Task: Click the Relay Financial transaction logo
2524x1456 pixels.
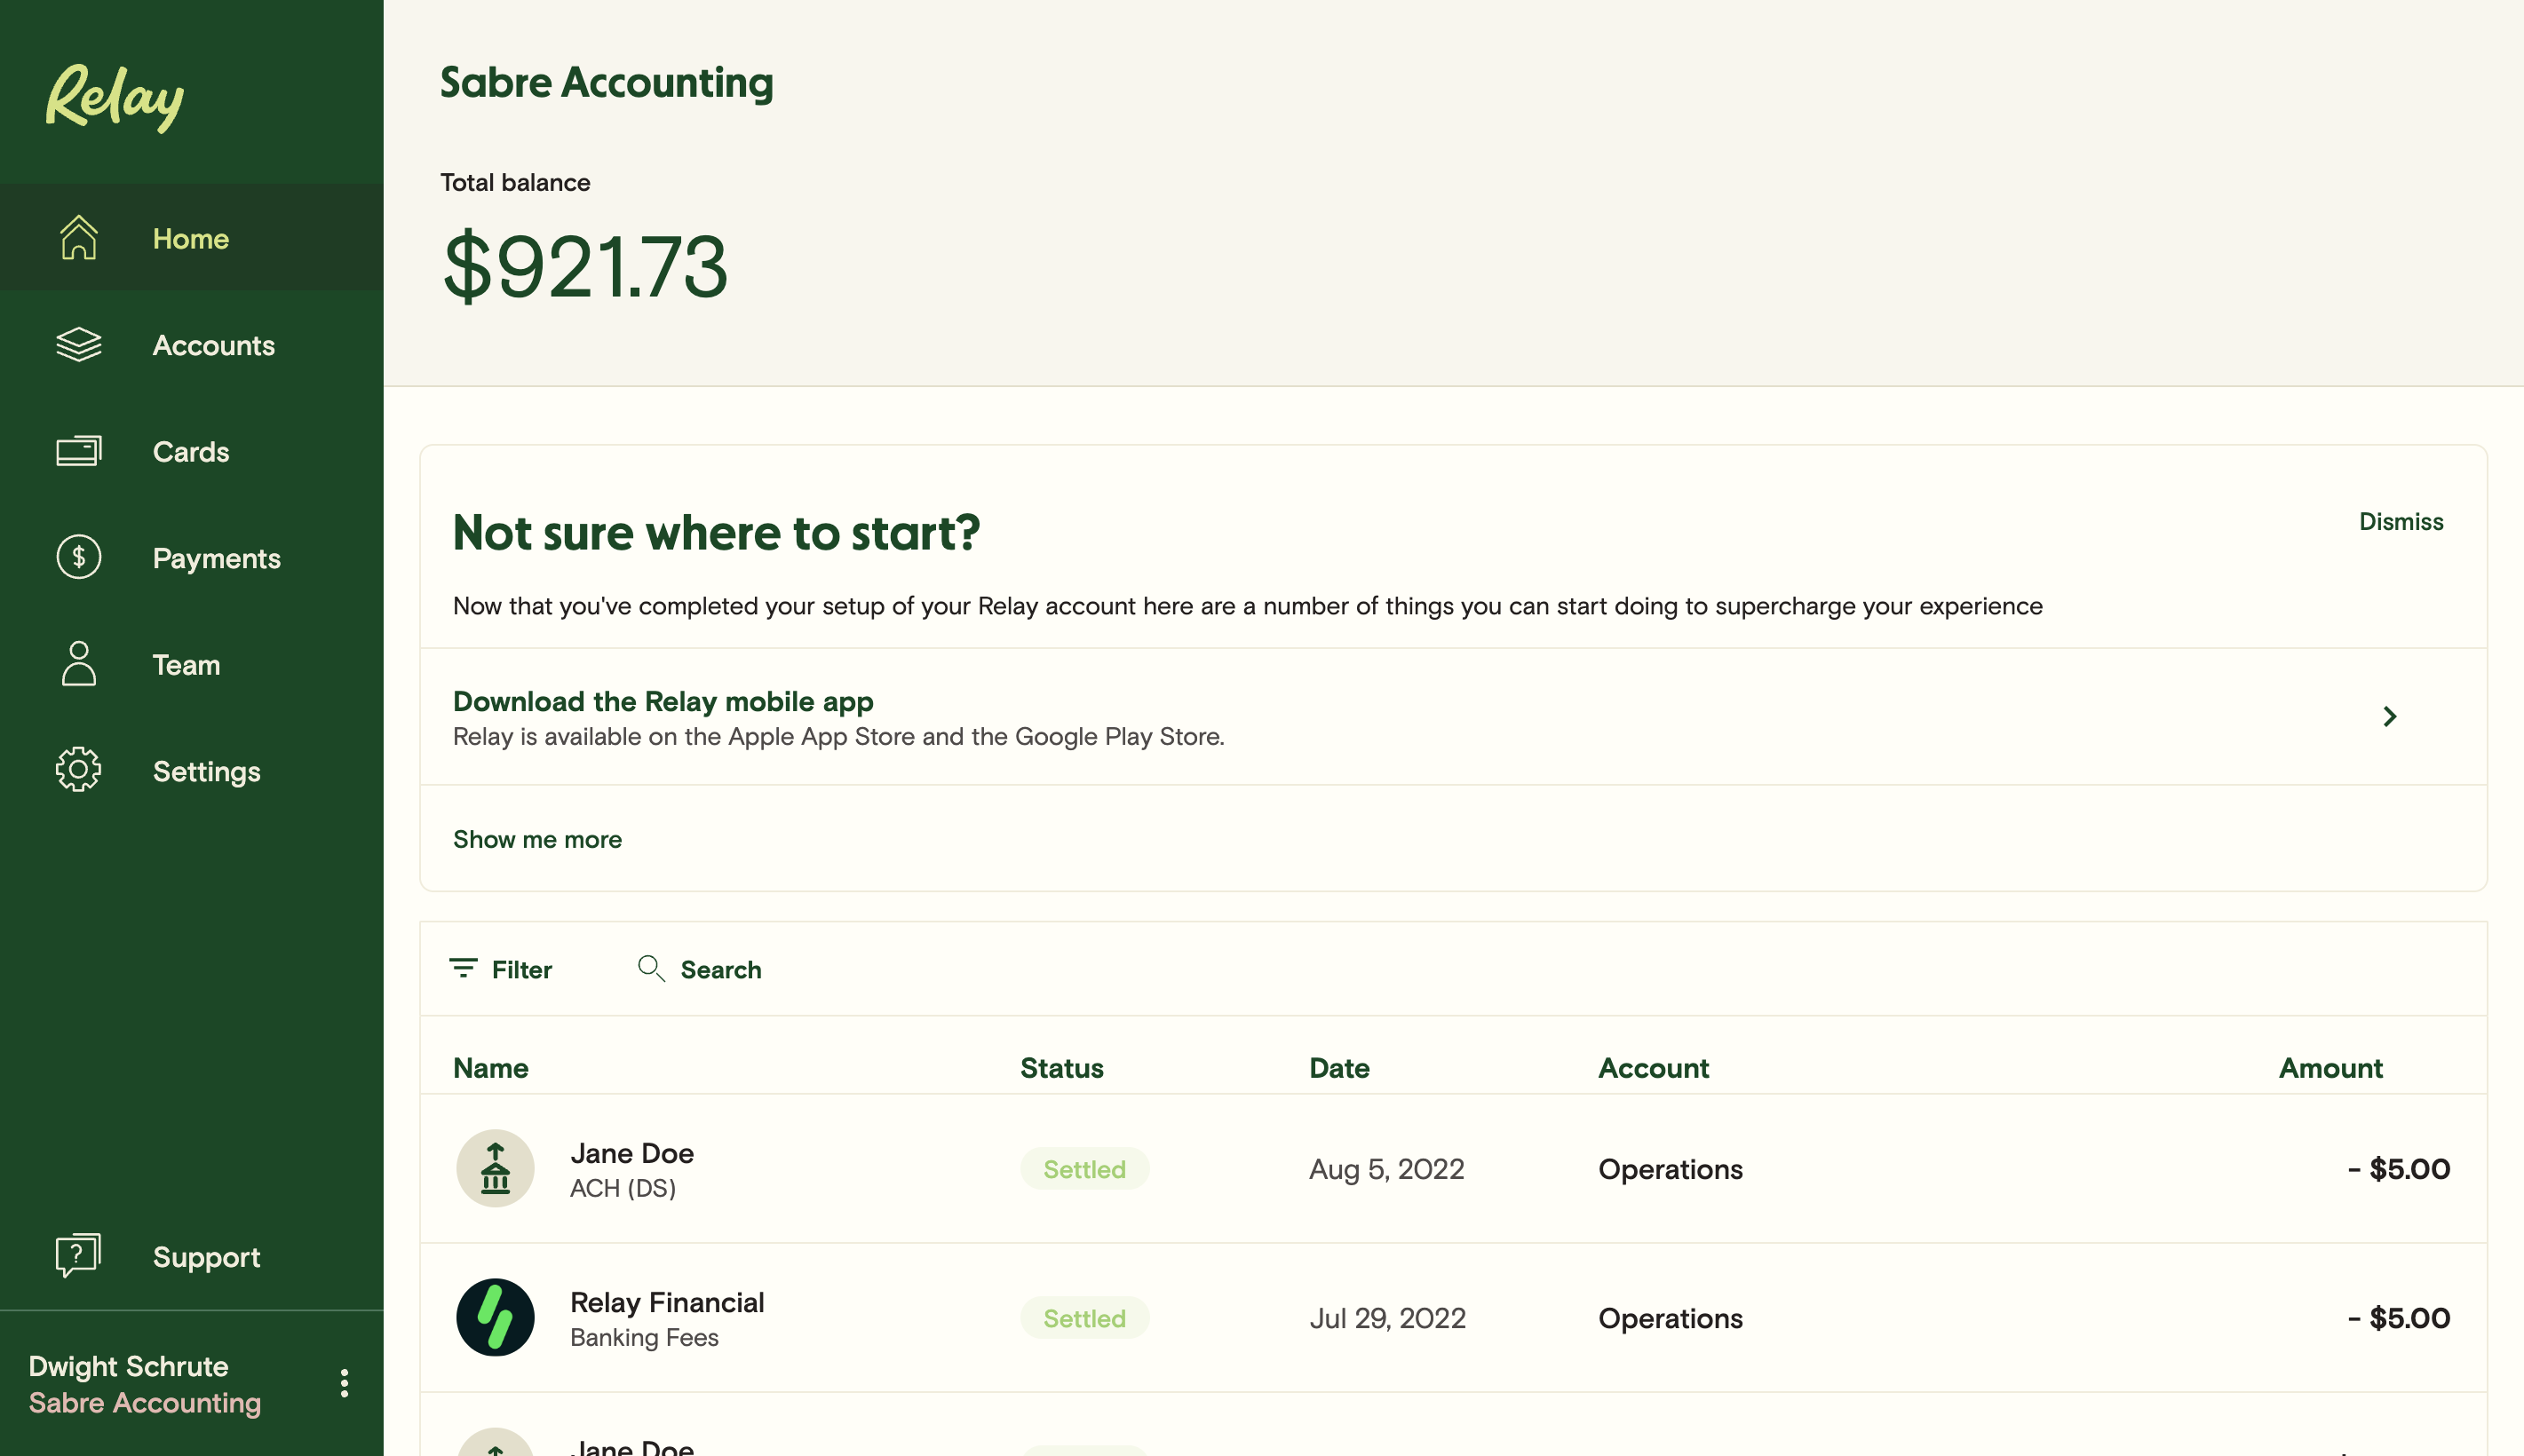Action: pyautogui.click(x=494, y=1318)
